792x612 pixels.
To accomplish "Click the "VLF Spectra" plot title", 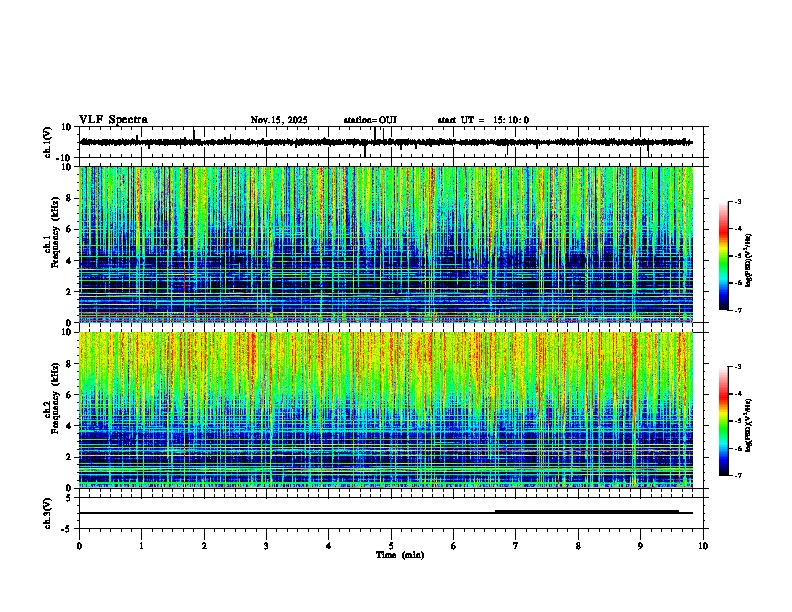I will point(113,120).
